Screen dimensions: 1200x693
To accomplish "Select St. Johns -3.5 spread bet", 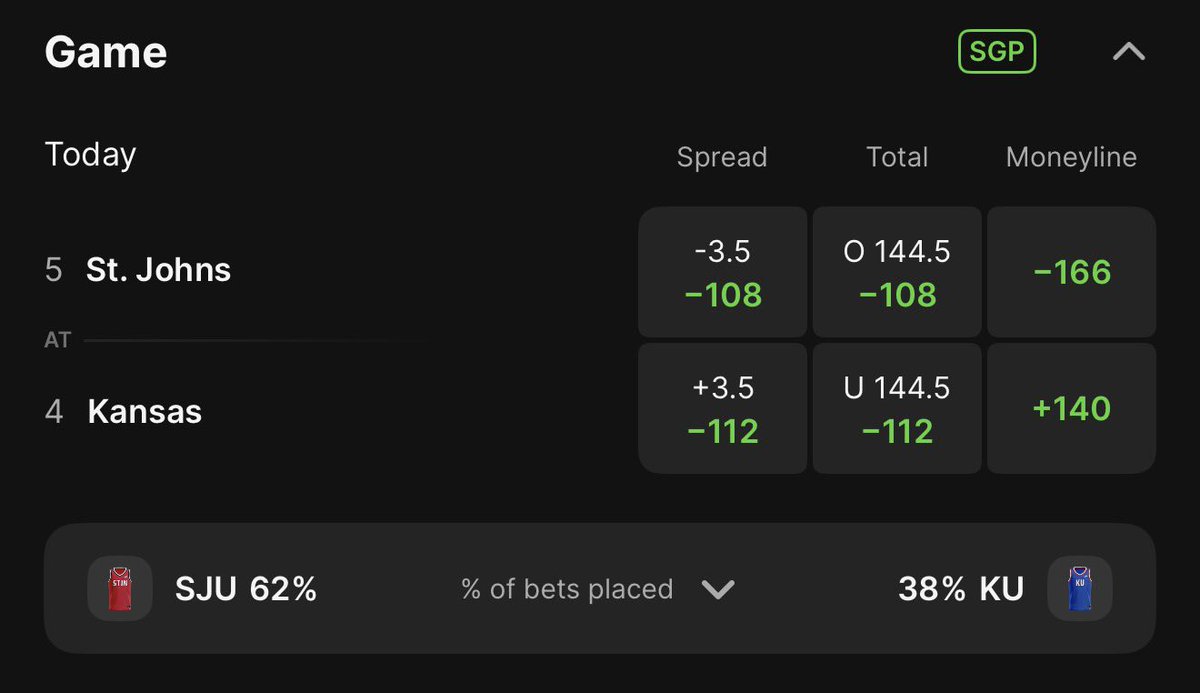I will tap(722, 272).
